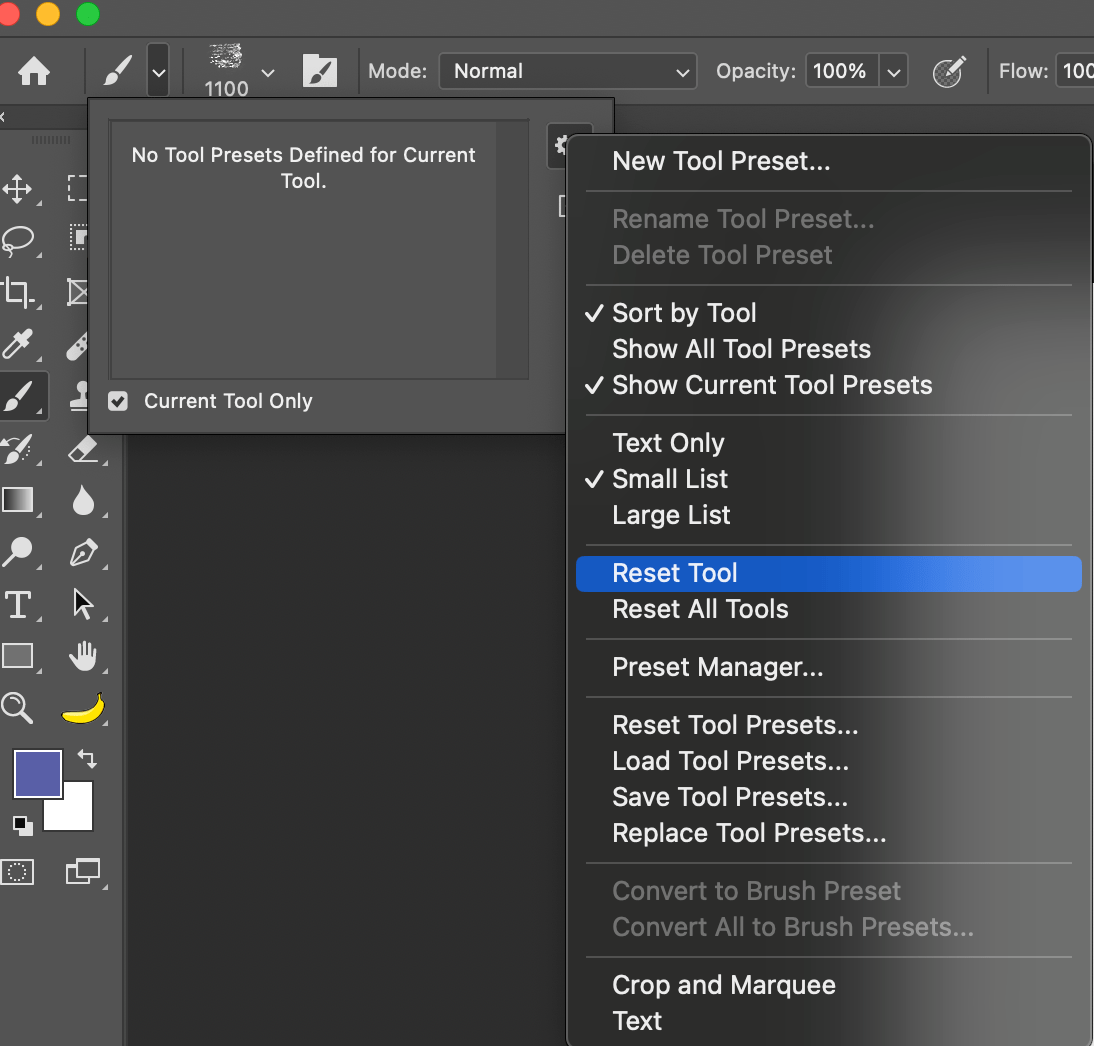This screenshot has width=1094, height=1046.
Task: Select the Zoom tool
Action: click(x=18, y=708)
